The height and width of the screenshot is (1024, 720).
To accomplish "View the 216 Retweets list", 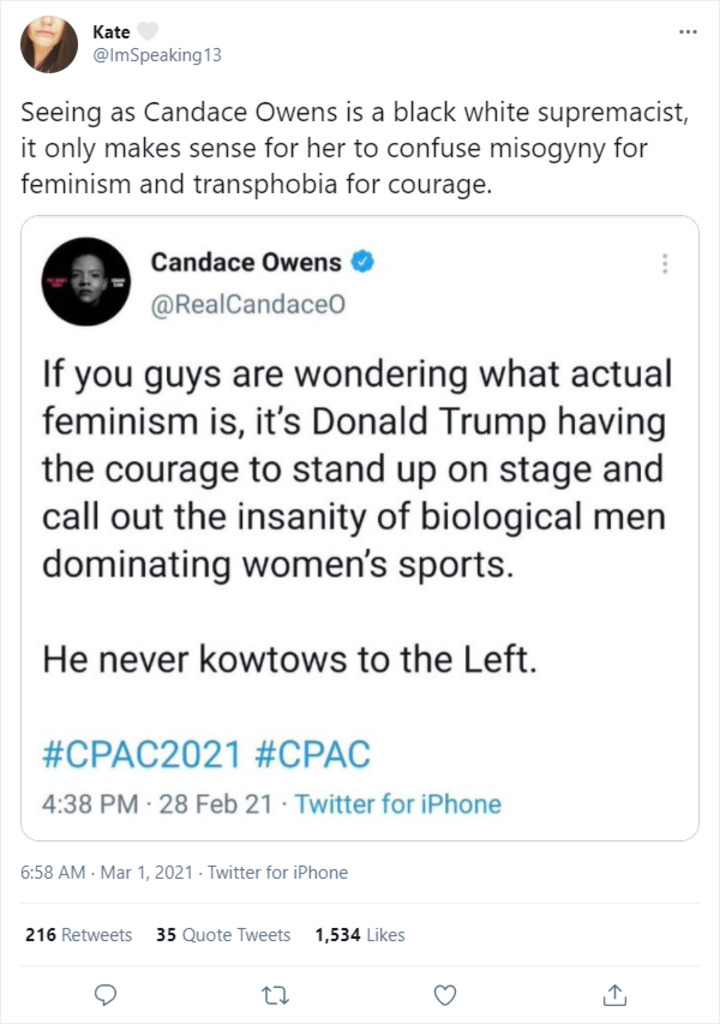I will (78, 935).
